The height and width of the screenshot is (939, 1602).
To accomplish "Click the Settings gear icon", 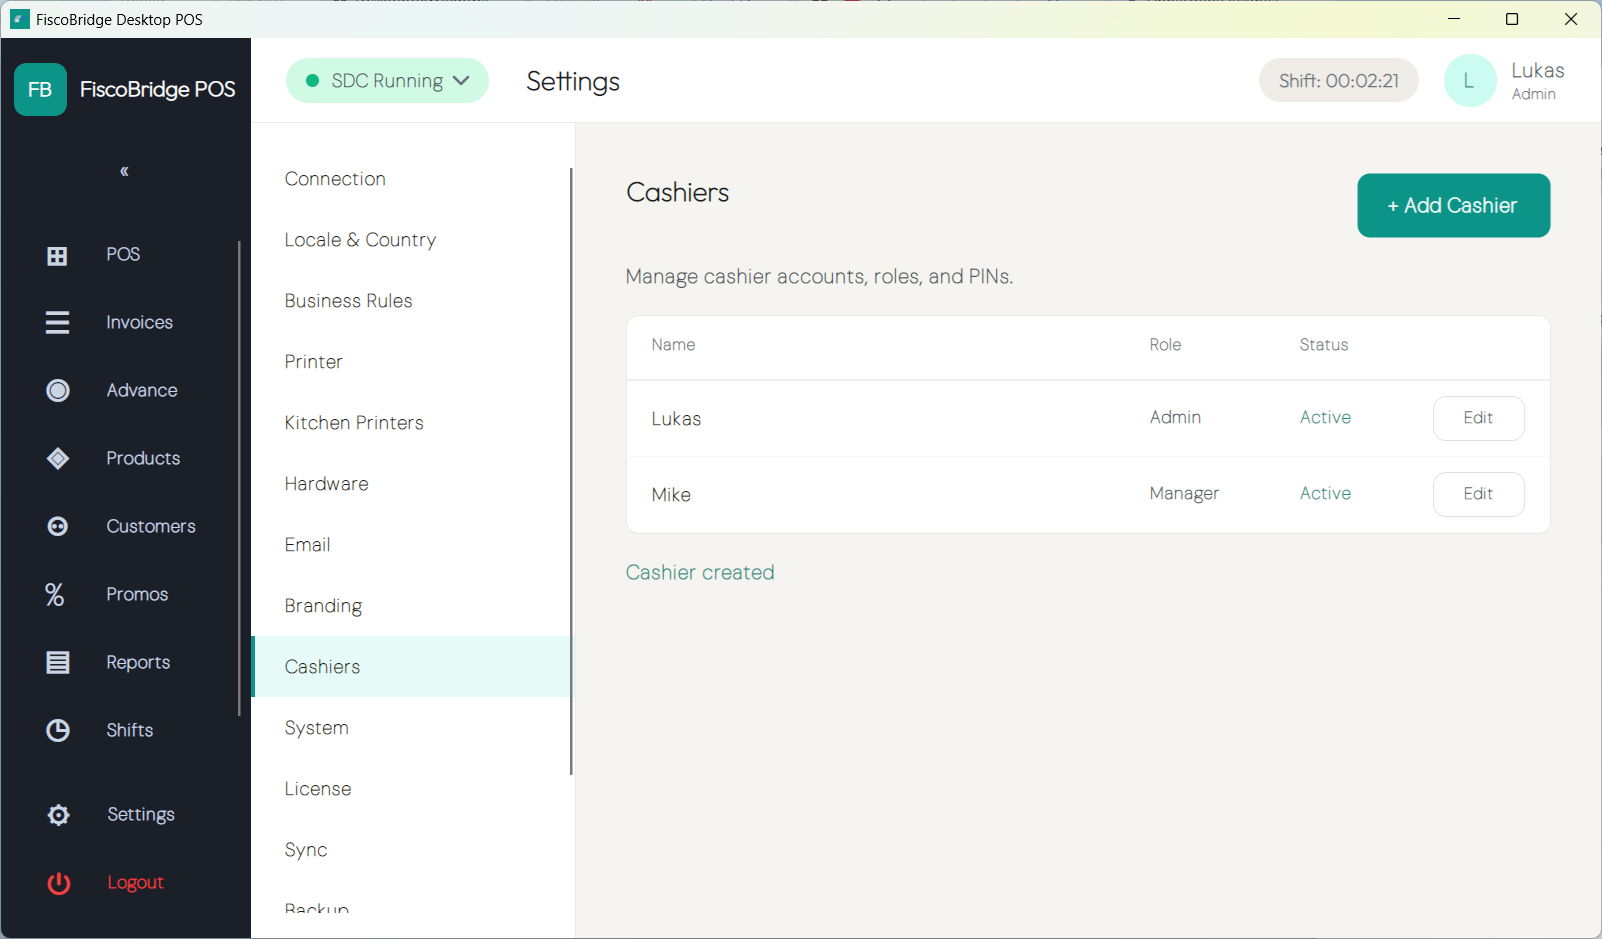I will pyautogui.click(x=59, y=815).
